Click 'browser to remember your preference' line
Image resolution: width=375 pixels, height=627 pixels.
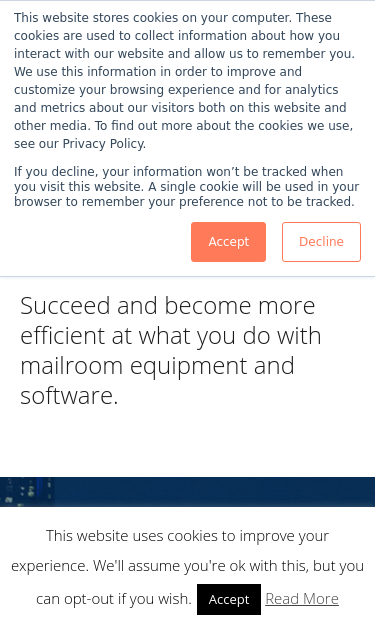point(184,202)
